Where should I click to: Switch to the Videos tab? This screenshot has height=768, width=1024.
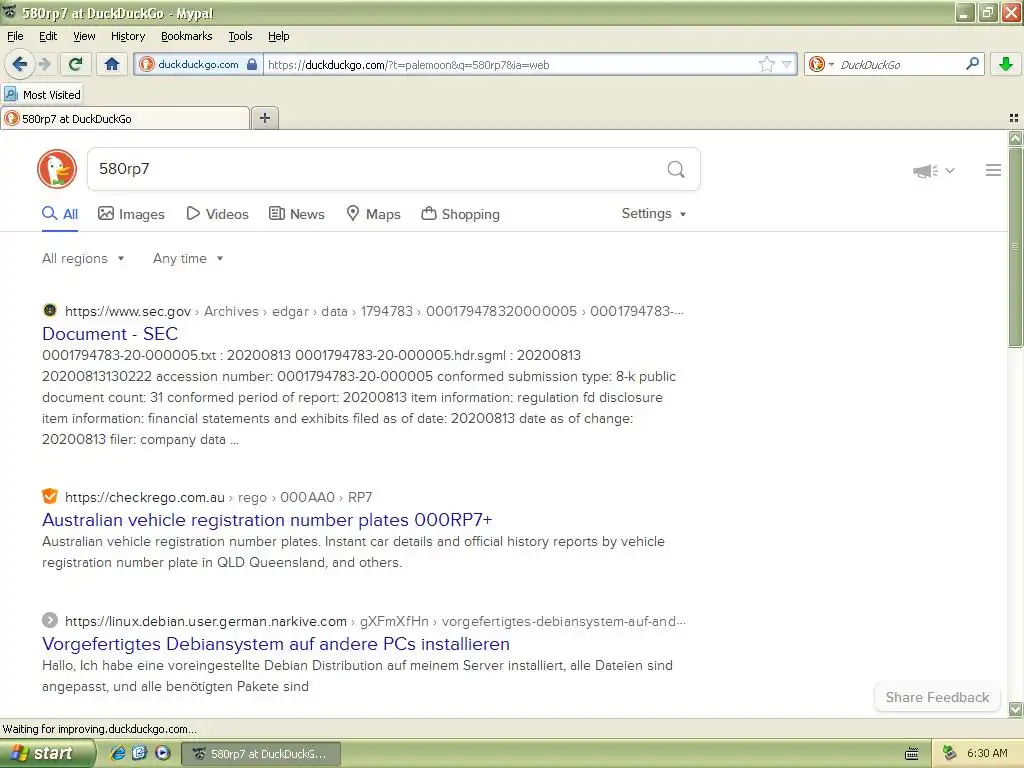(x=217, y=214)
